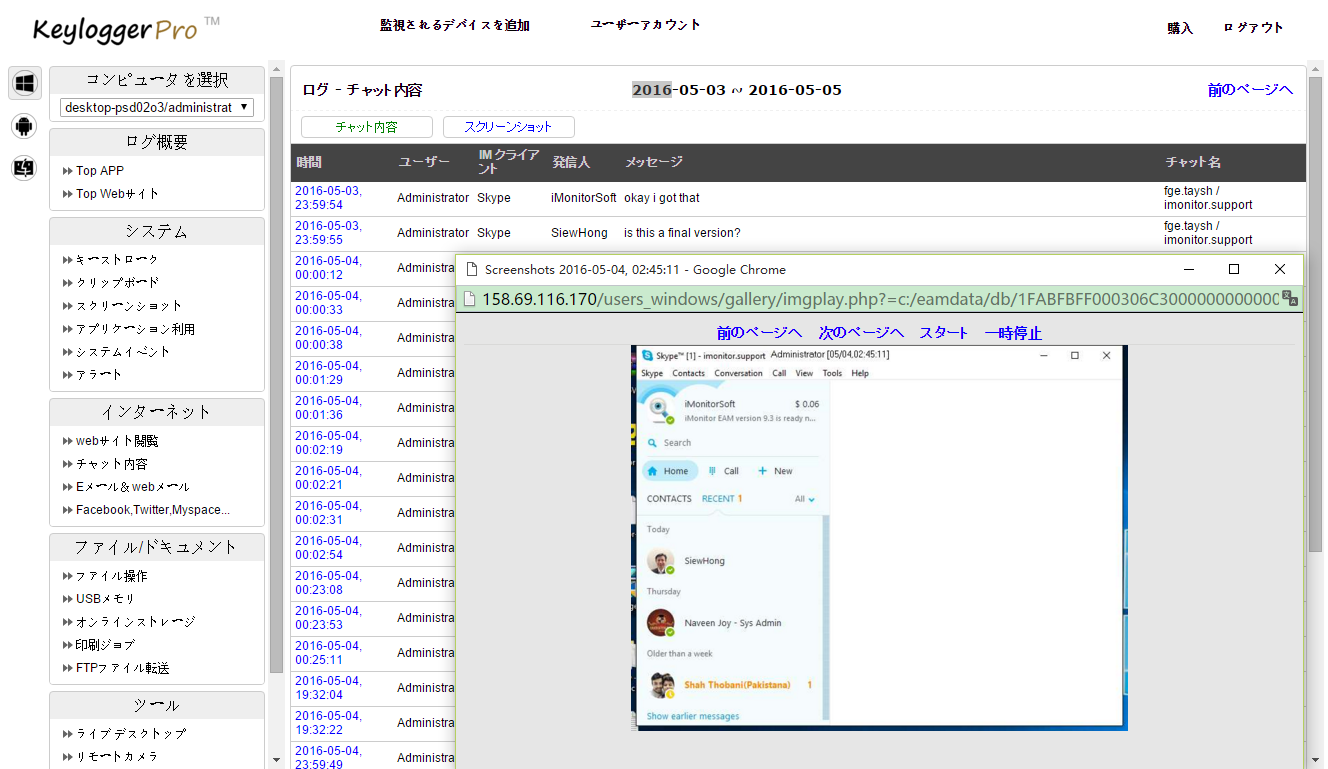Open キーストローク log

click(x=117, y=260)
